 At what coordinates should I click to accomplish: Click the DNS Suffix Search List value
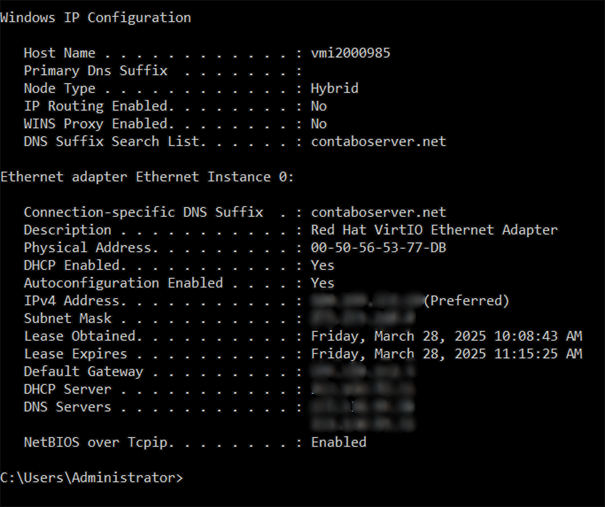click(378, 141)
